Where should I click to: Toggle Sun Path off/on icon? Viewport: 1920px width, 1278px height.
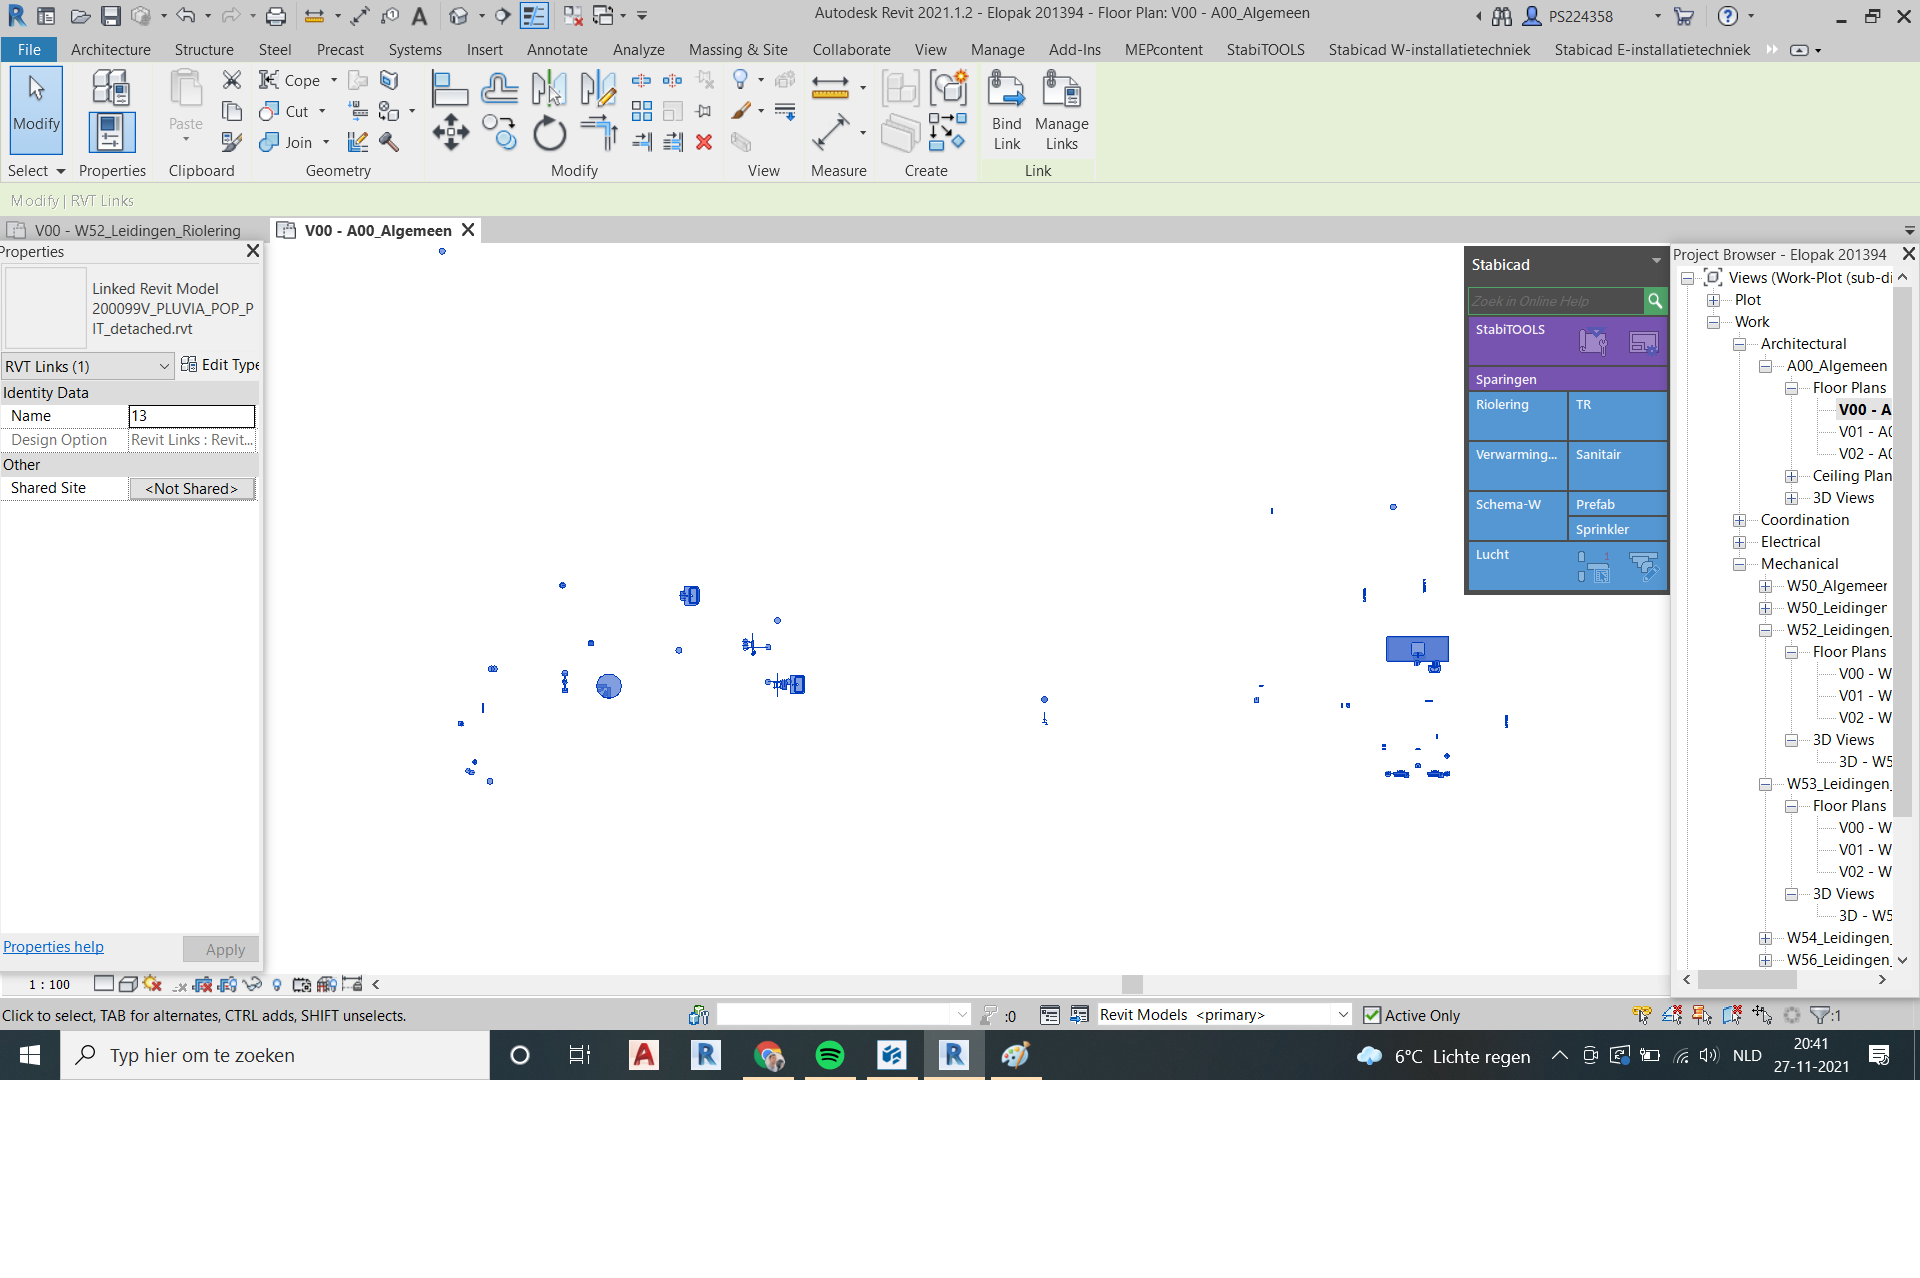(152, 984)
